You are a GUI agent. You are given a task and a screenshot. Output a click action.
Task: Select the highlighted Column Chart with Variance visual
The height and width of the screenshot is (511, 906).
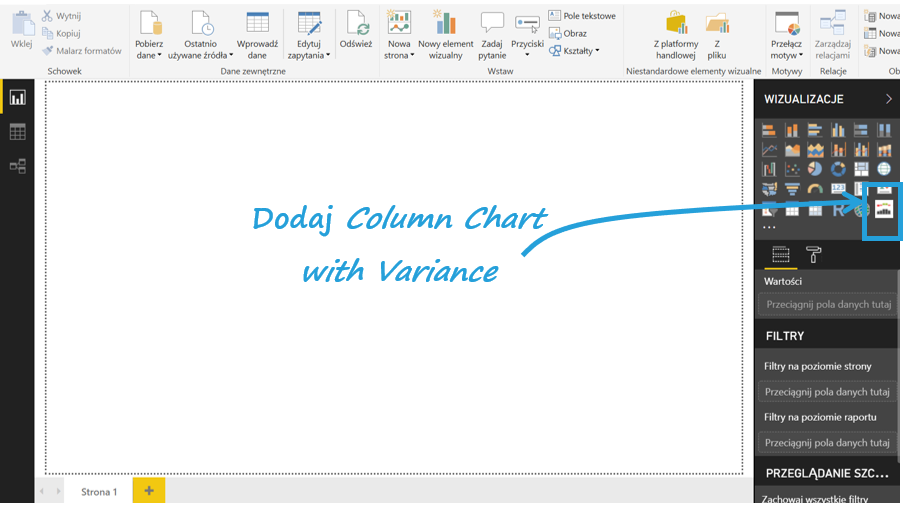[883, 209]
